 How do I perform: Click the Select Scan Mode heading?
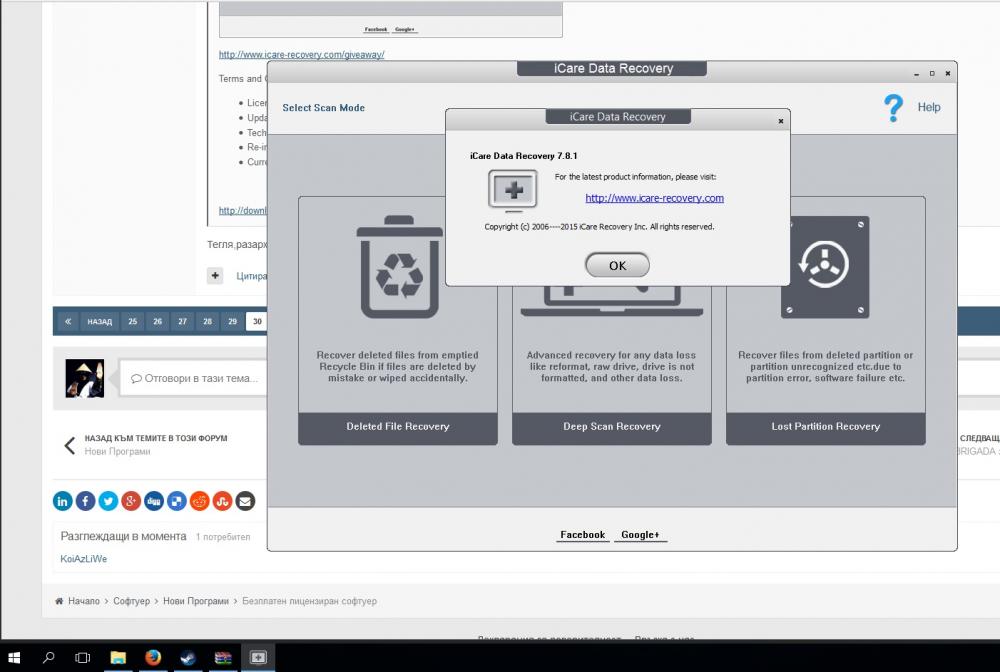(x=323, y=108)
